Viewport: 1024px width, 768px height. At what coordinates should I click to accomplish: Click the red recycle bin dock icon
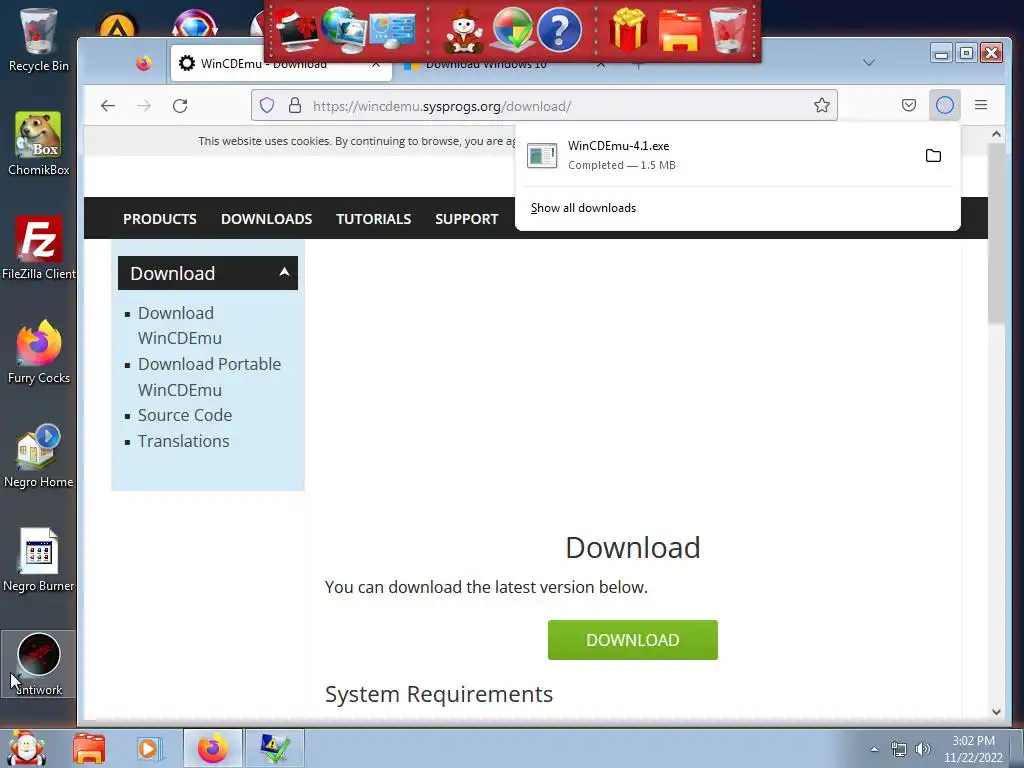pos(728,30)
